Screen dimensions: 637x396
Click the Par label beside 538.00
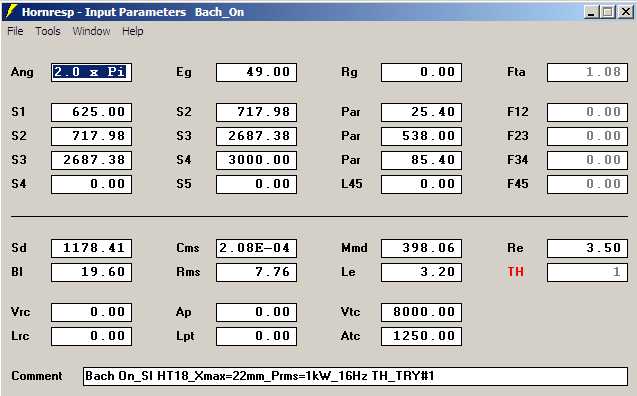[351, 136]
